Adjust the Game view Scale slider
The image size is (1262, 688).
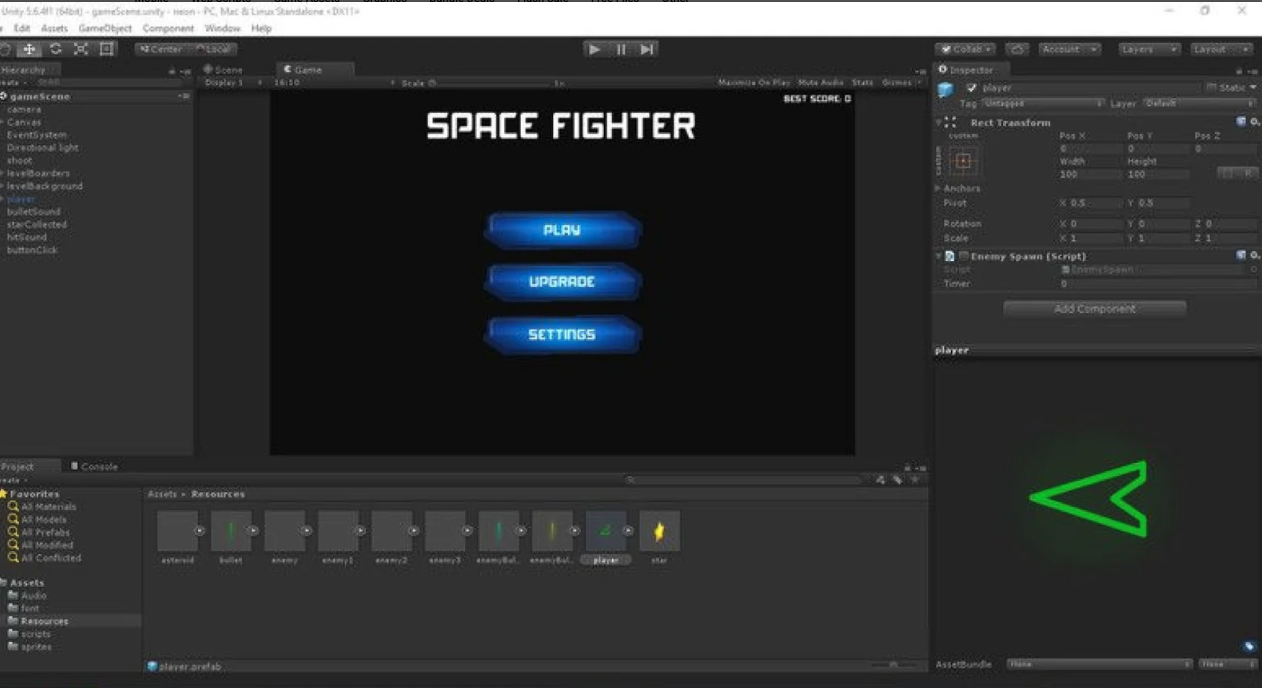coord(488,83)
